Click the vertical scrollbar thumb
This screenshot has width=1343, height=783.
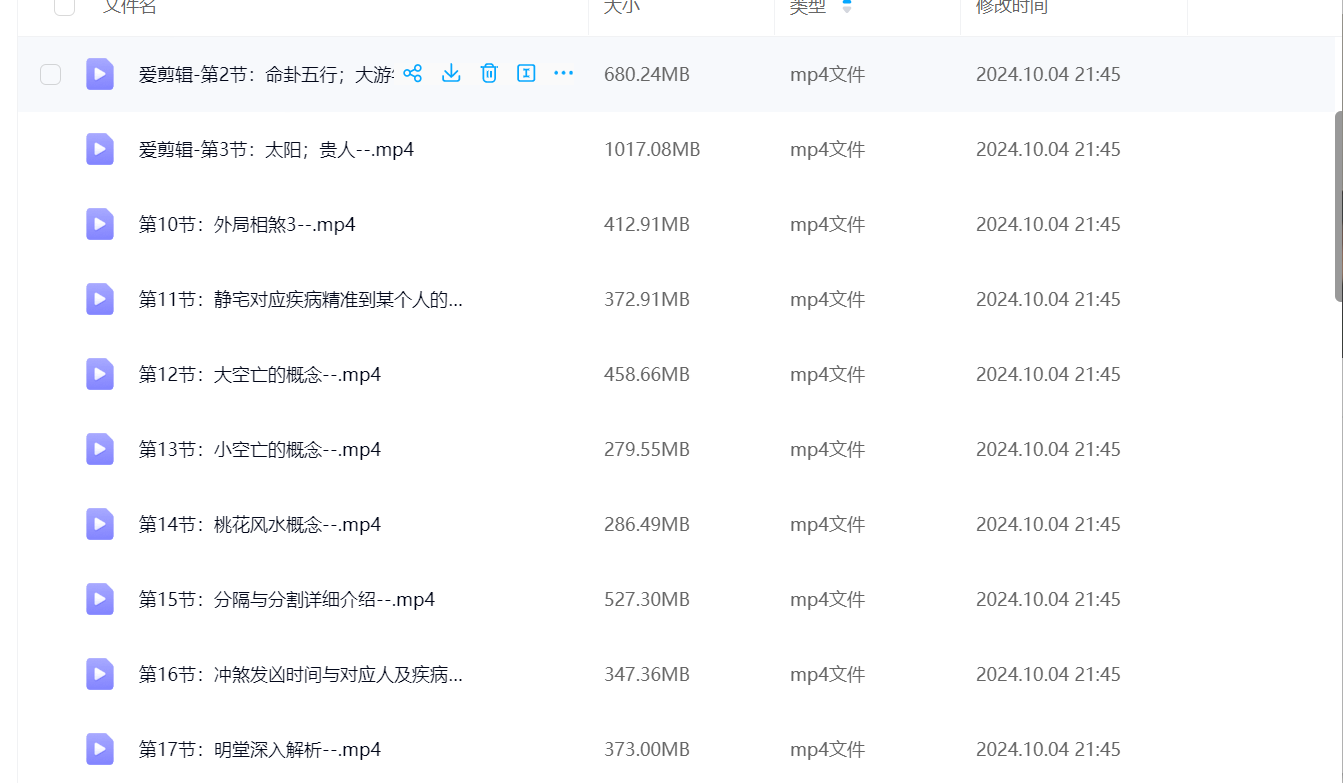[1338, 205]
